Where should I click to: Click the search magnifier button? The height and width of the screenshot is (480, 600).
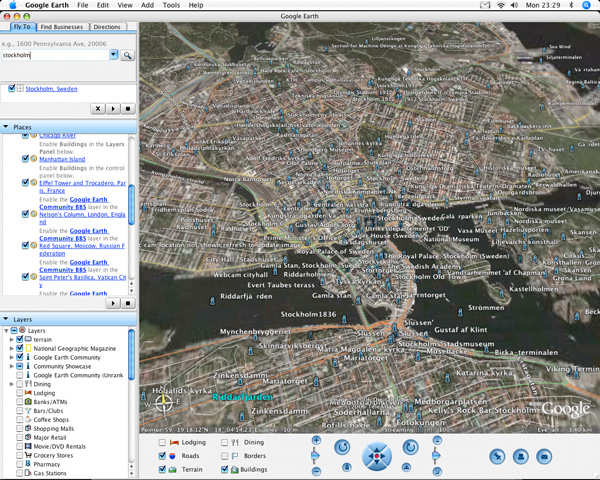coord(127,55)
